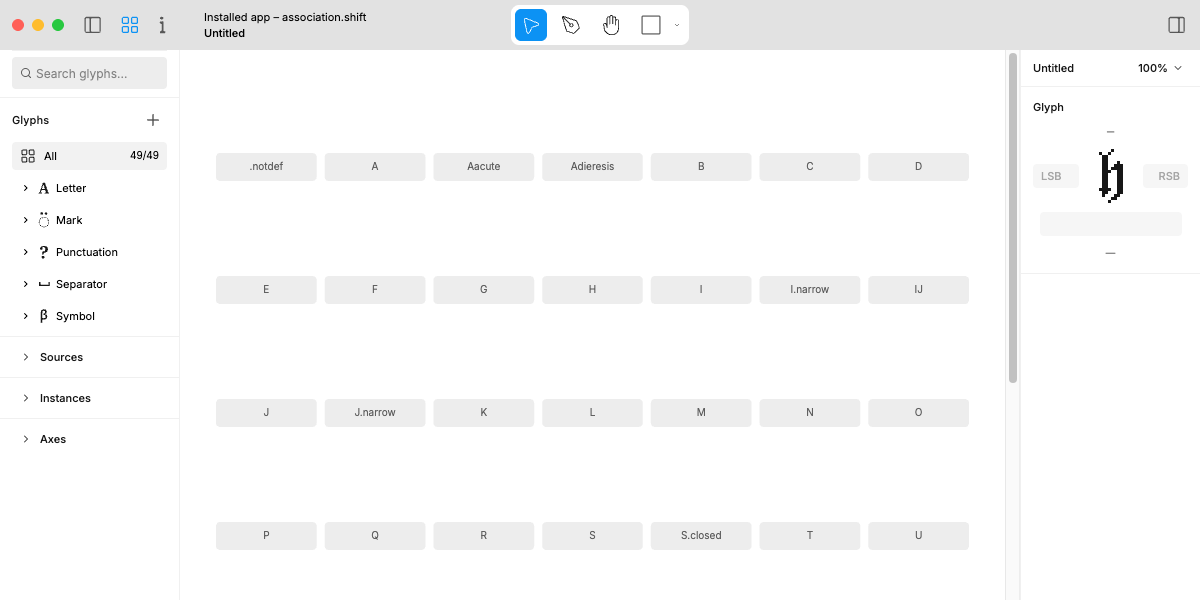Add a new glyph with plus icon
1200x600 pixels.
point(153,120)
